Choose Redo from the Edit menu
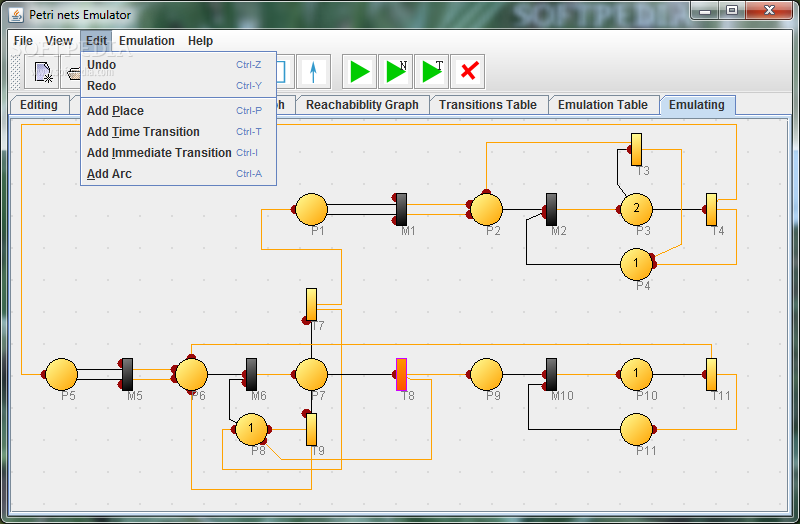Image resolution: width=800 pixels, height=524 pixels. pos(179,86)
